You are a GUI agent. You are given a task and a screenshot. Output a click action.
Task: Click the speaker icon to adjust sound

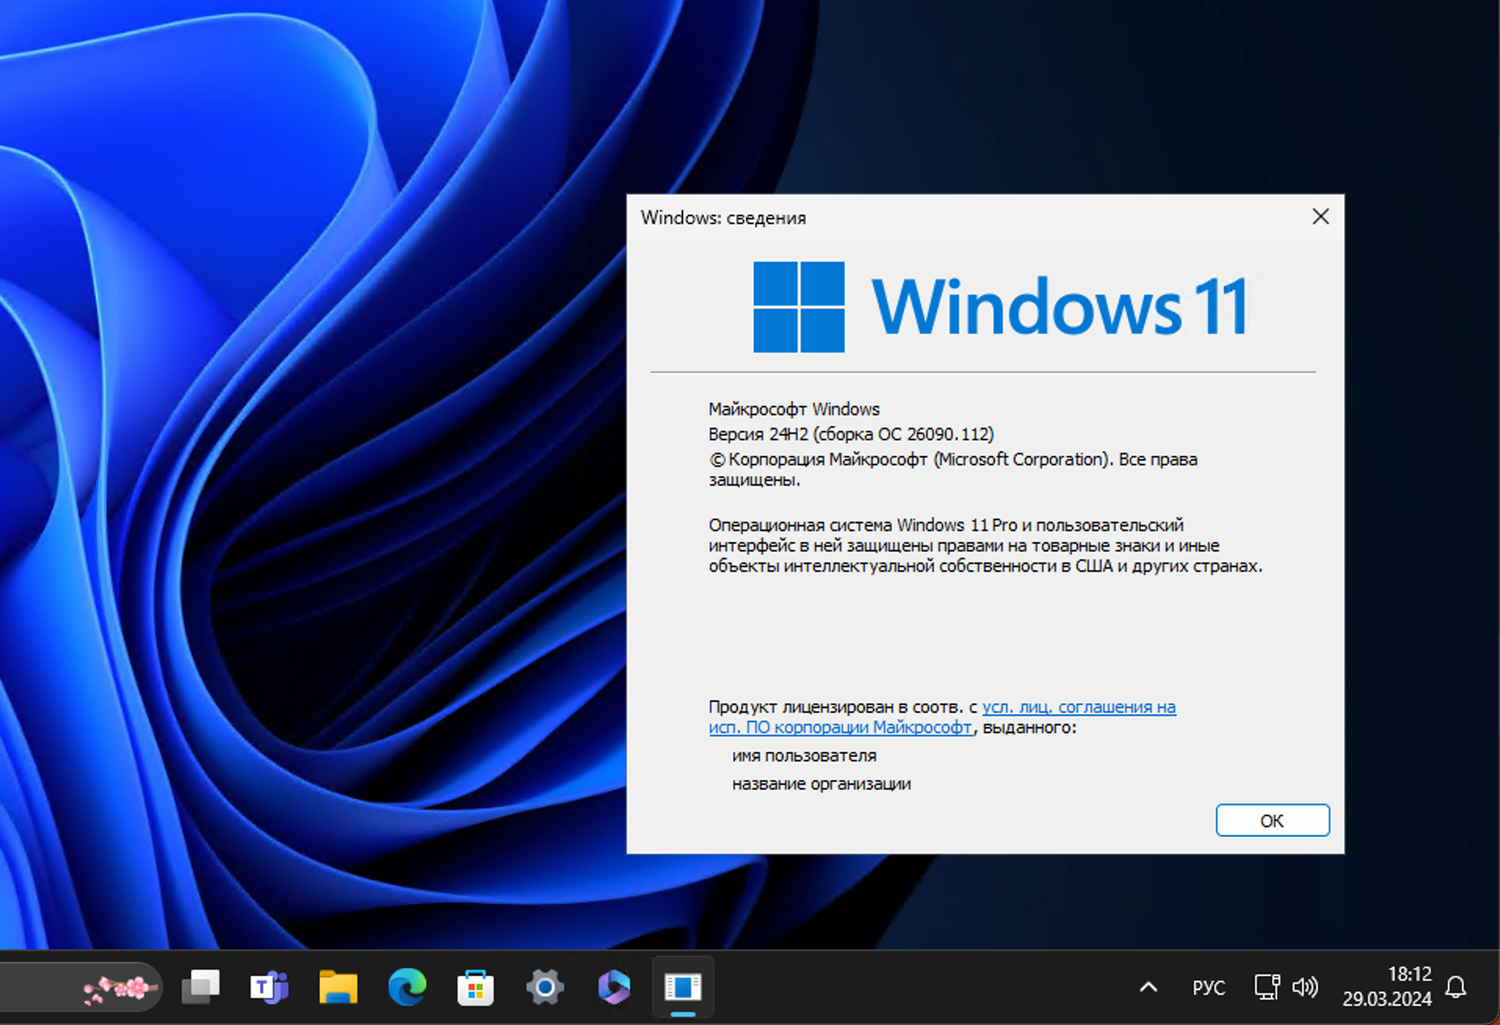click(x=1305, y=988)
